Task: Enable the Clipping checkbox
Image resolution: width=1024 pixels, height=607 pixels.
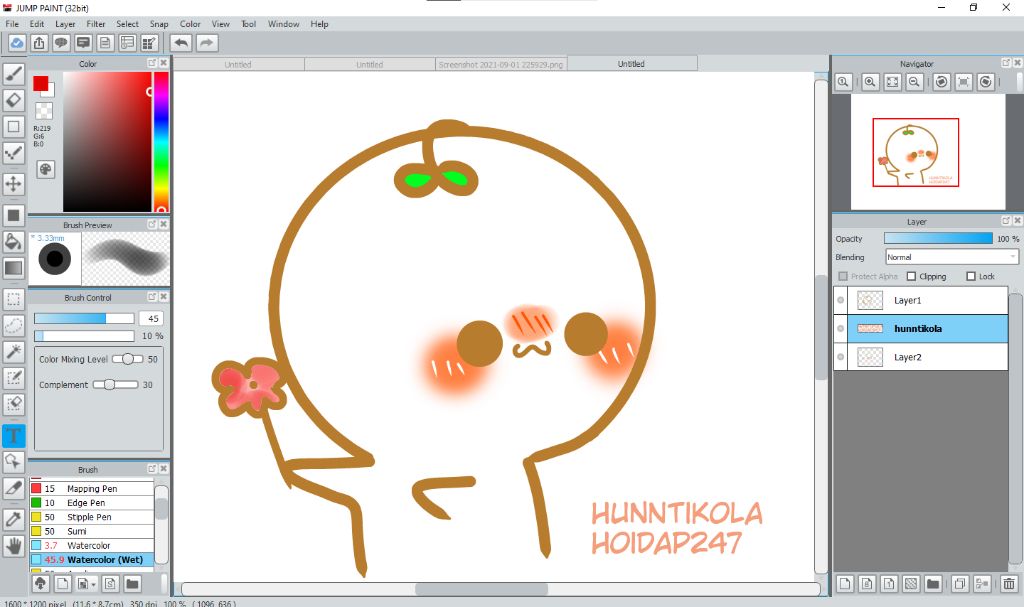Action: tap(912, 276)
